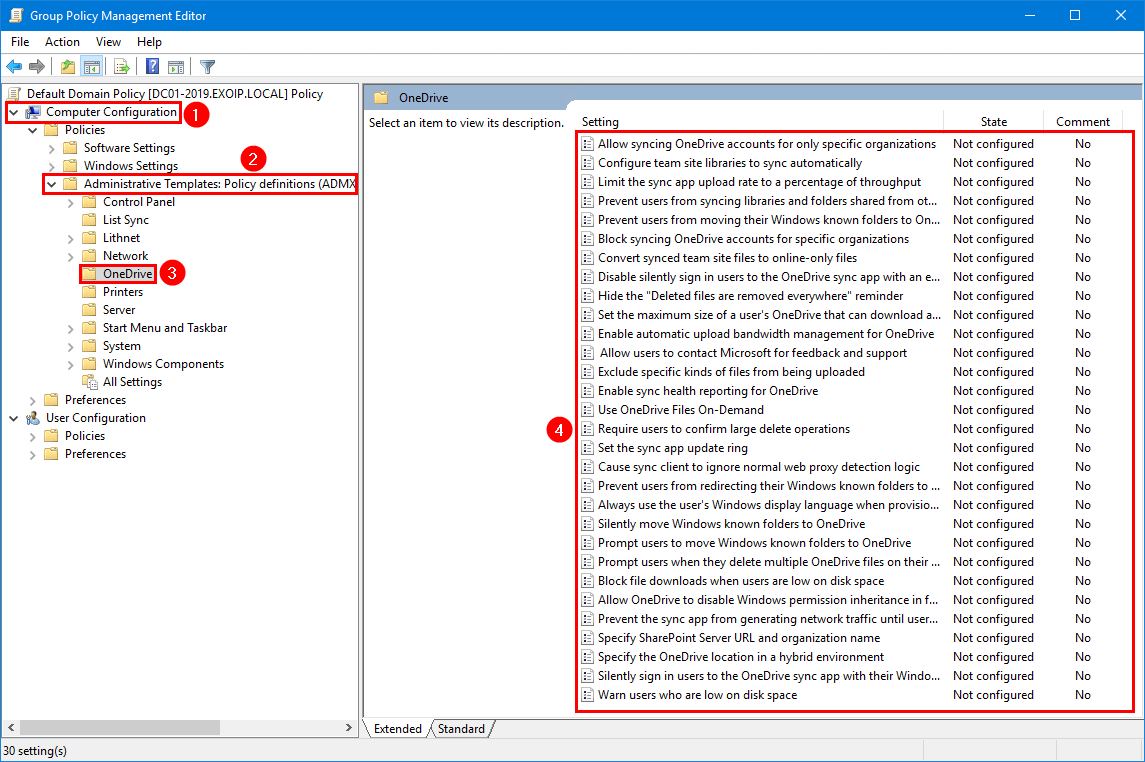Go up one level with folder-arrow icon
Image resolution: width=1145 pixels, height=762 pixels.
68,67
